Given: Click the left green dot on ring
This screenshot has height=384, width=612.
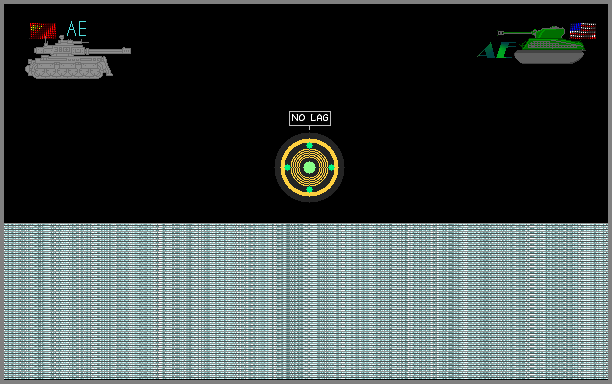Looking at the screenshot, I should point(288,167).
